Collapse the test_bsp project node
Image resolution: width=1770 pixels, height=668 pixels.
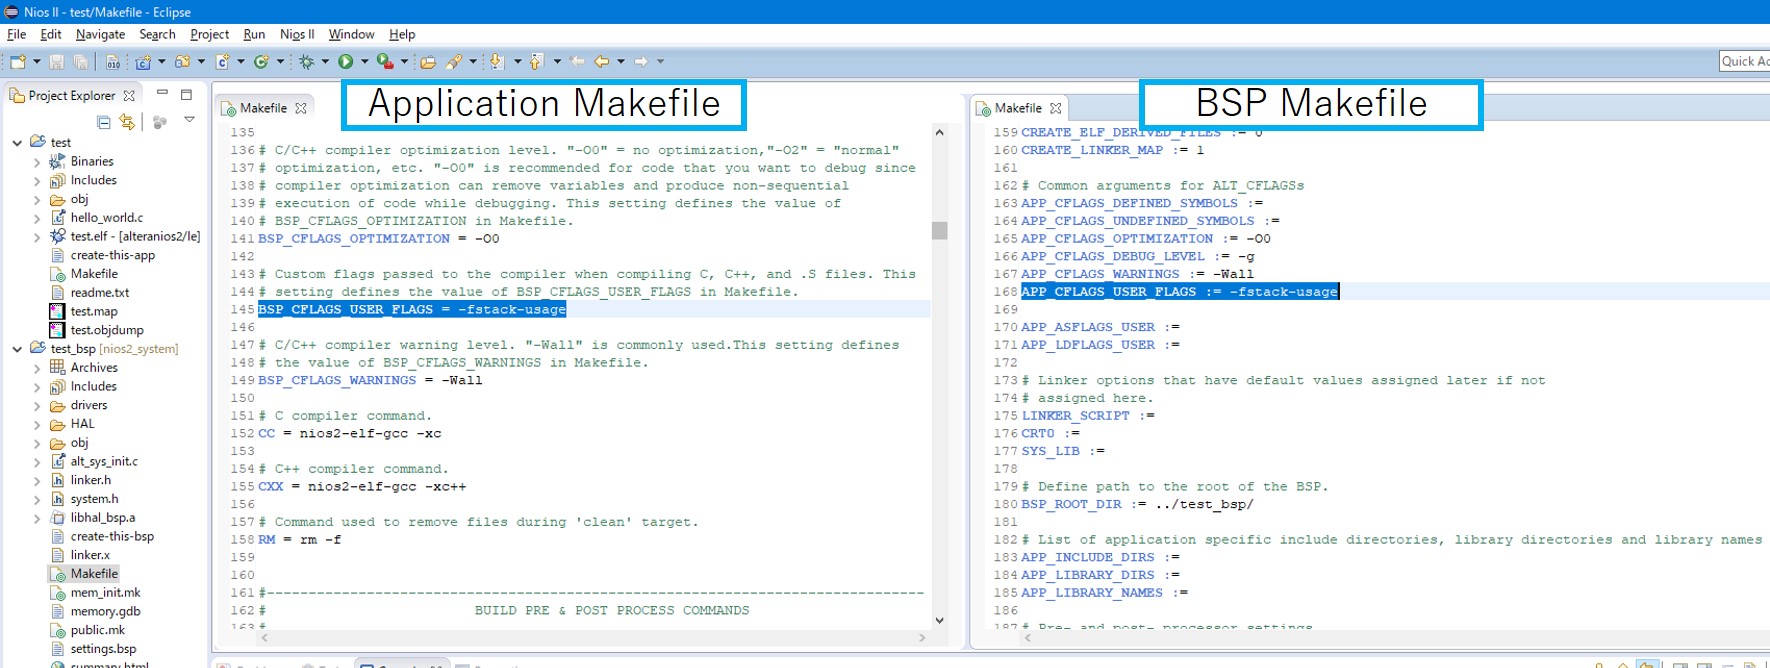(x=17, y=349)
